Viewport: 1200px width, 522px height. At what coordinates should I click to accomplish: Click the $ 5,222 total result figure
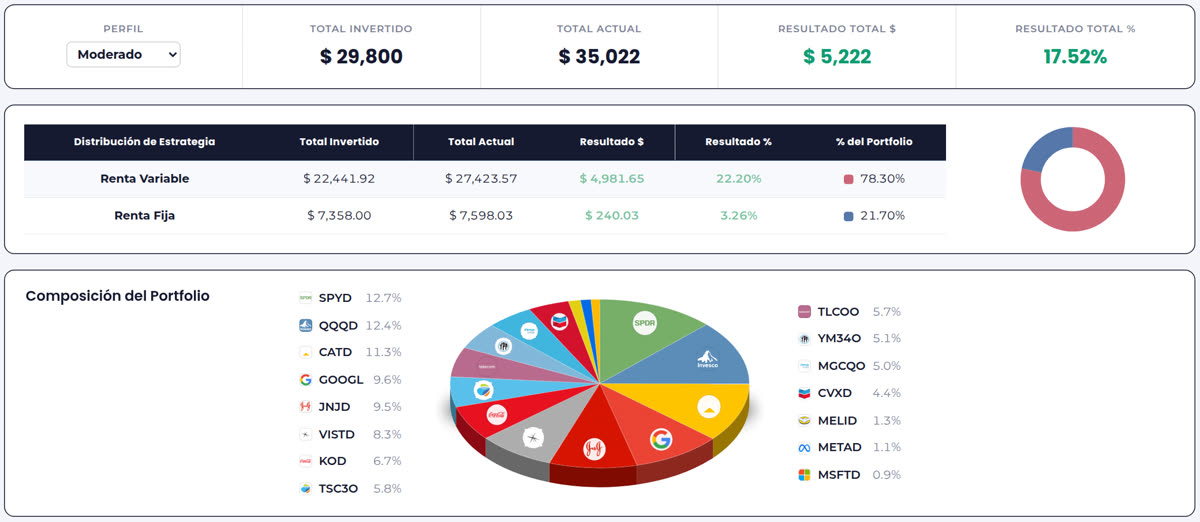click(x=837, y=57)
